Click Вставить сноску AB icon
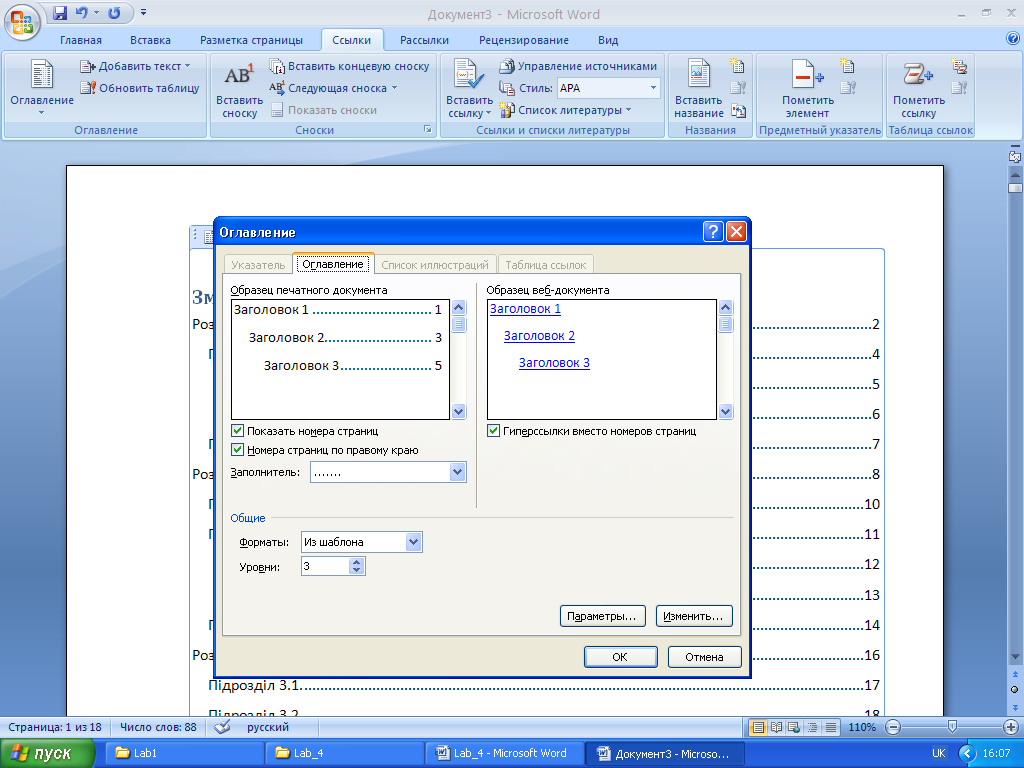Viewport: 1024px width, 768px height. 238,75
